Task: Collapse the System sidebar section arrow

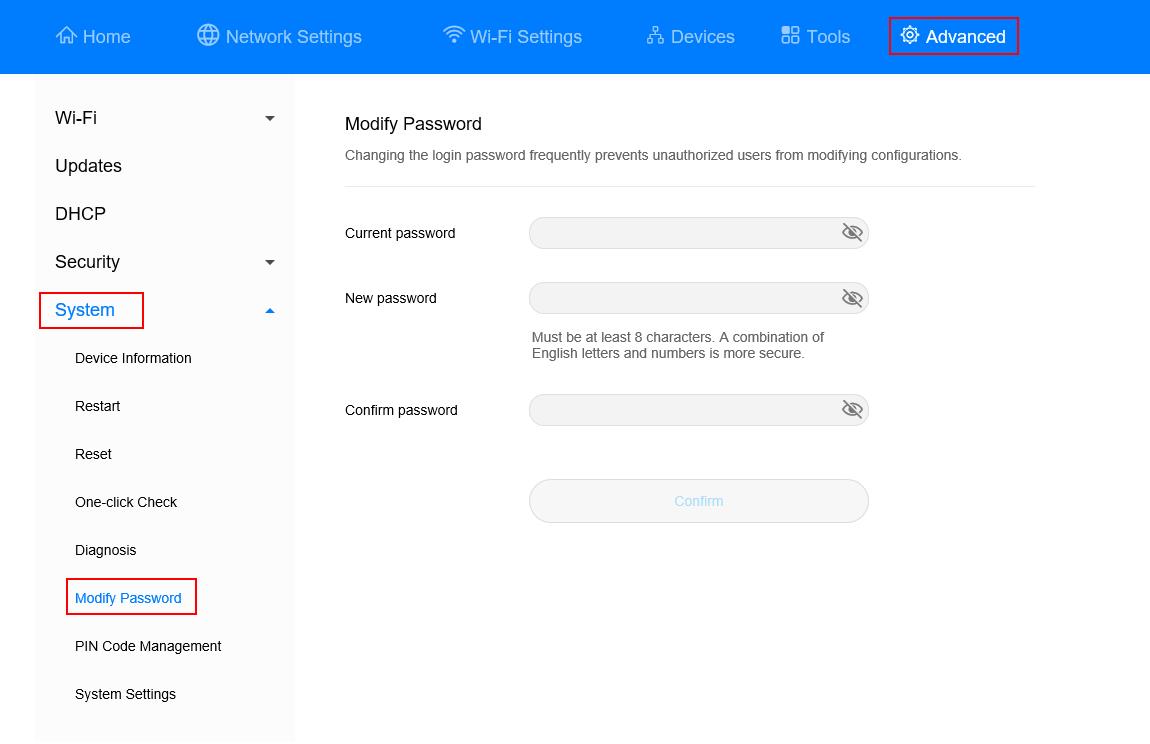Action: pyautogui.click(x=269, y=311)
